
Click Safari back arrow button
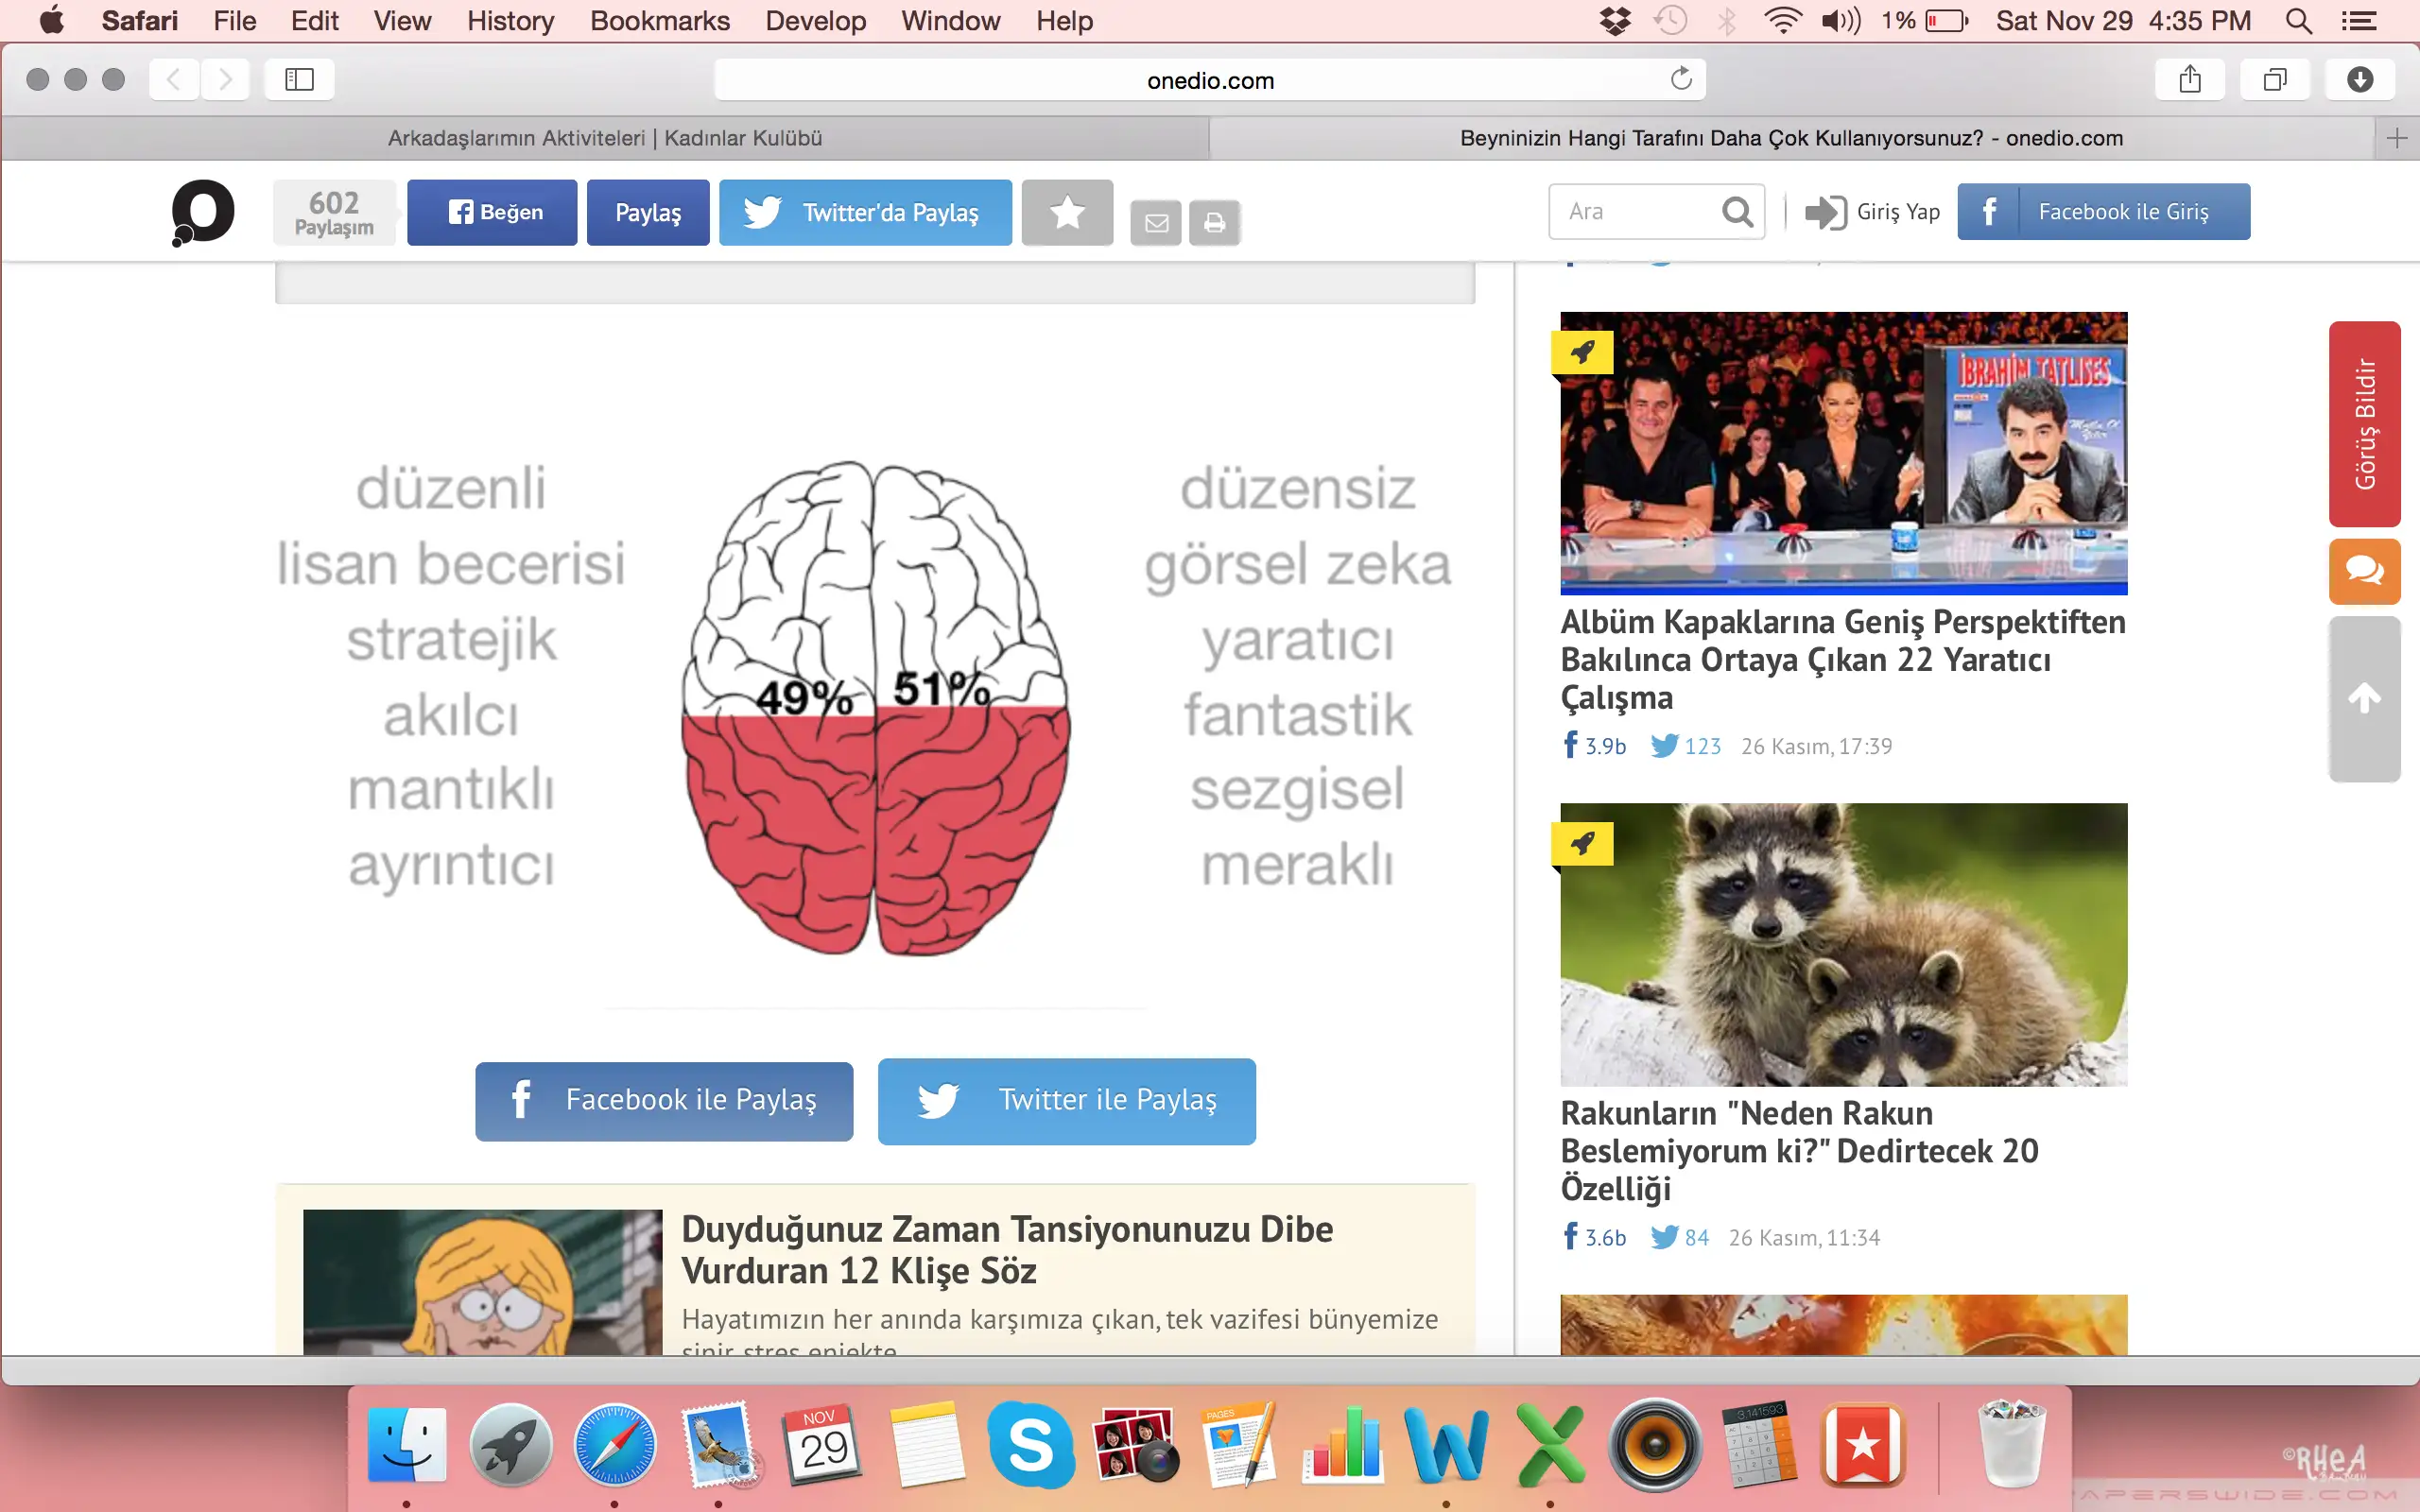(174, 79)
